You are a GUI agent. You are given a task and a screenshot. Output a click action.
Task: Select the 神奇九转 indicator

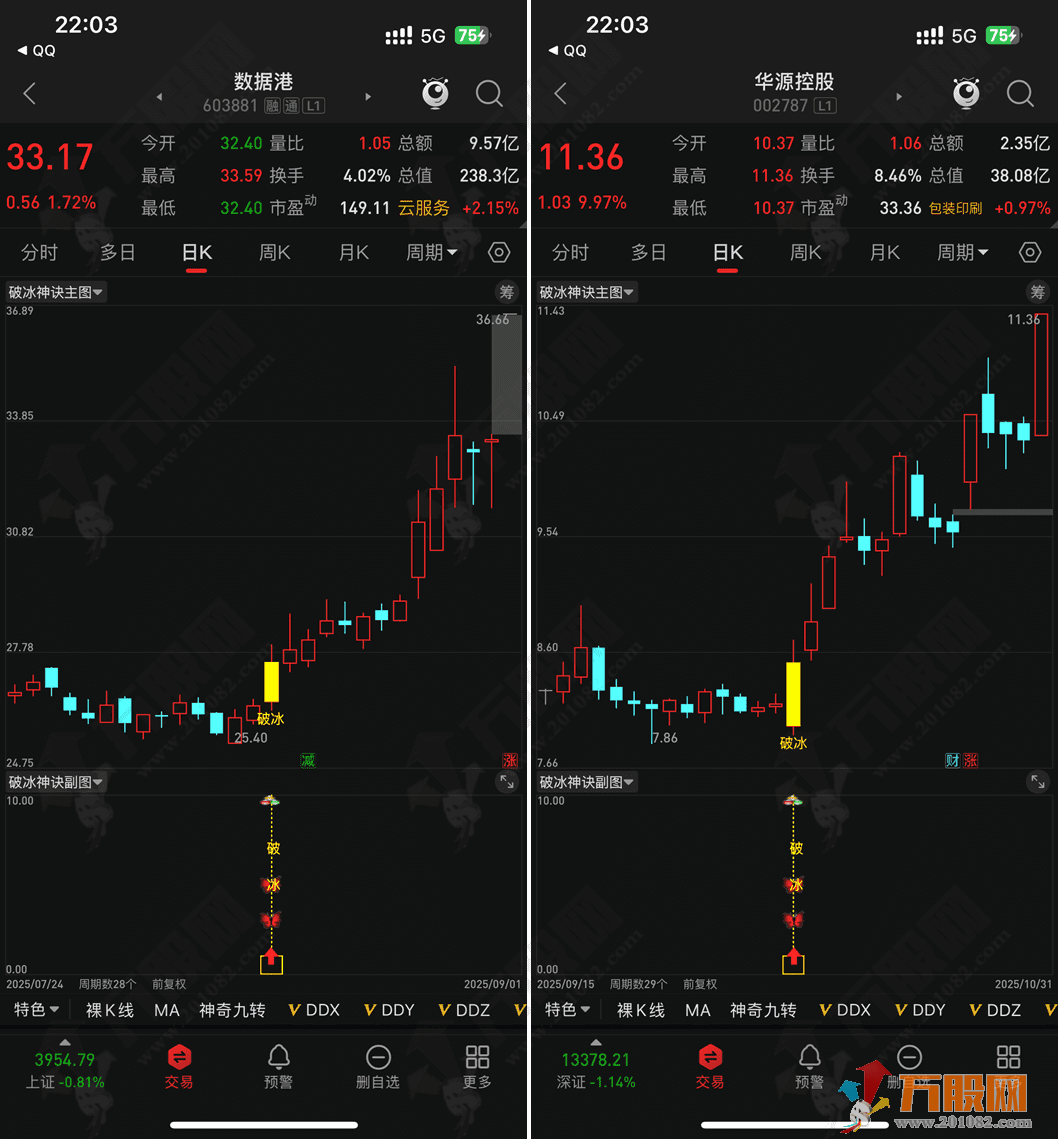click(232, 1010)
